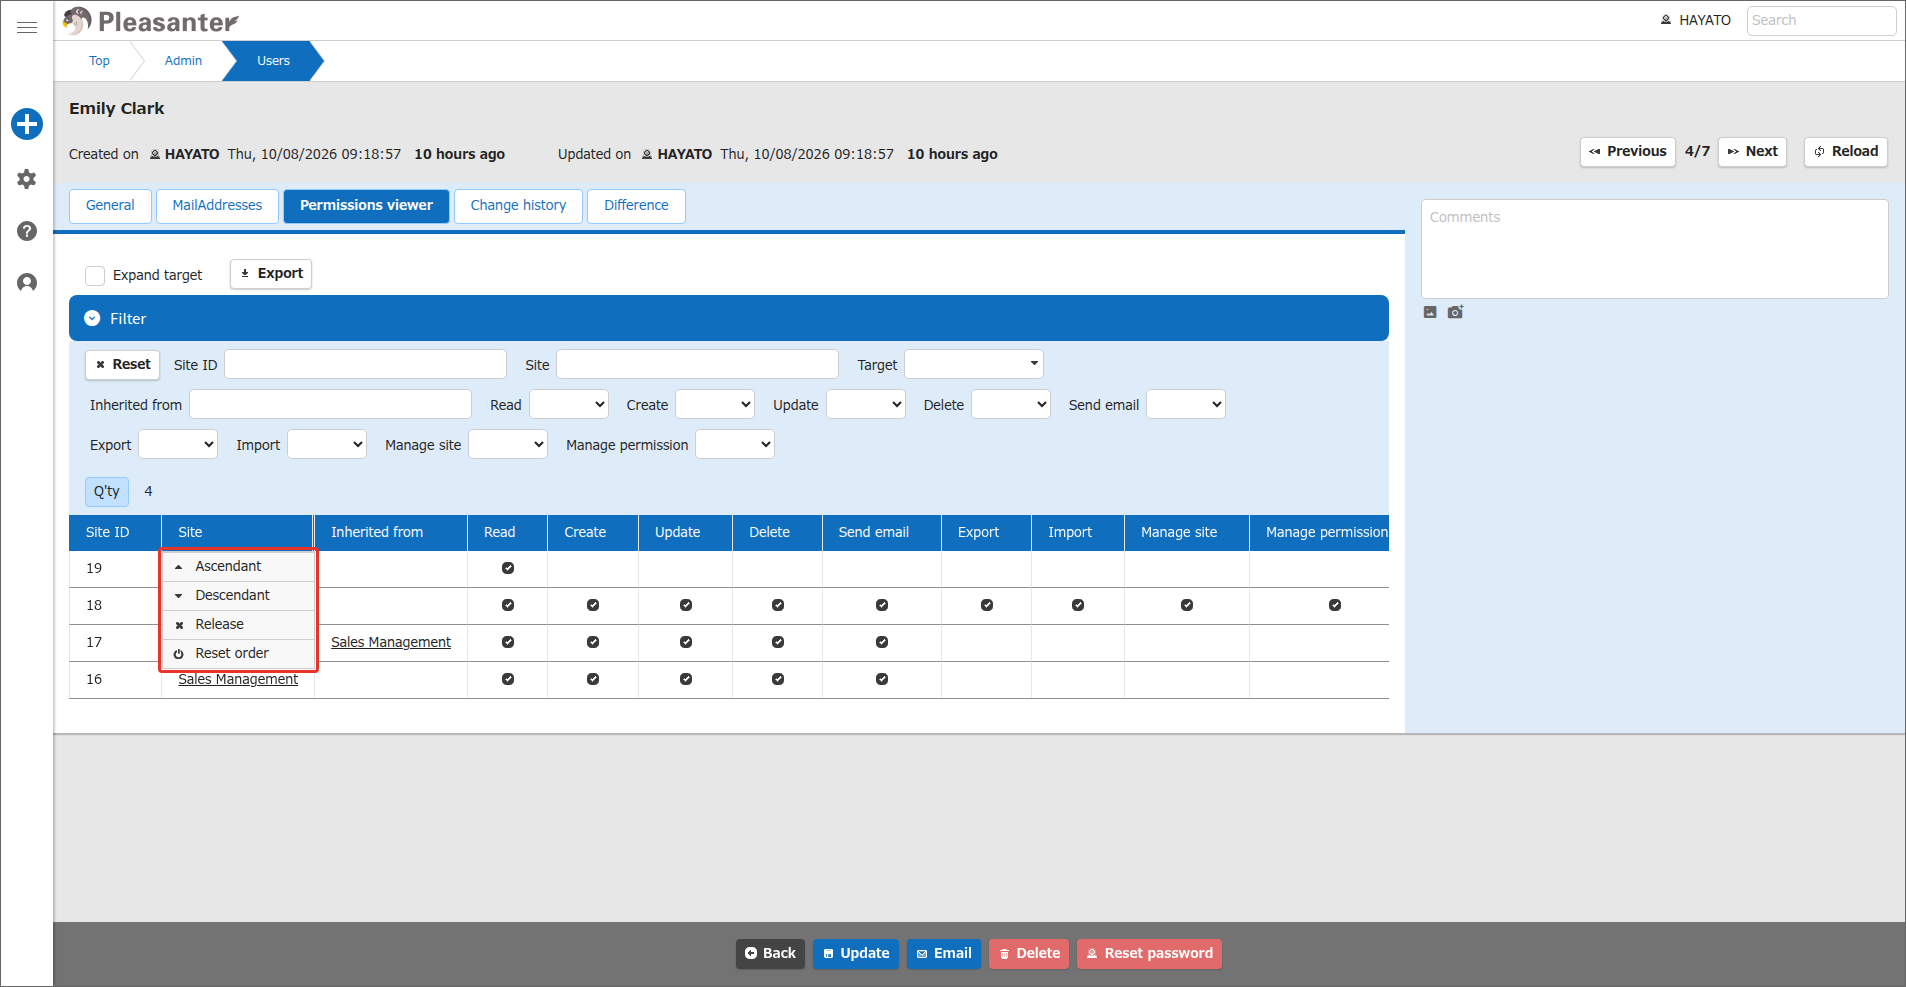Choose Reset order in the sort menu
1906x987 pixels.
coord(239,653)
